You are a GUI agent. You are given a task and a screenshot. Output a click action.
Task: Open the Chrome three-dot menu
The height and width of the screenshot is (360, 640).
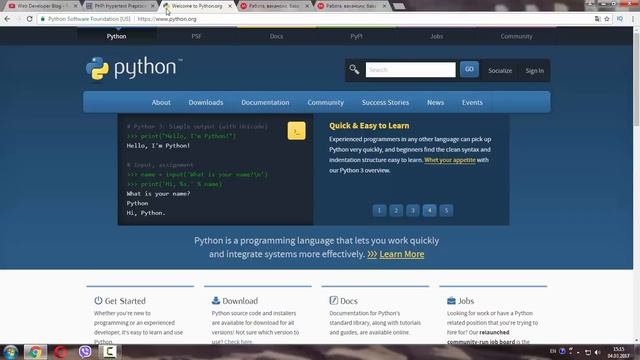(x=633, y=19)
